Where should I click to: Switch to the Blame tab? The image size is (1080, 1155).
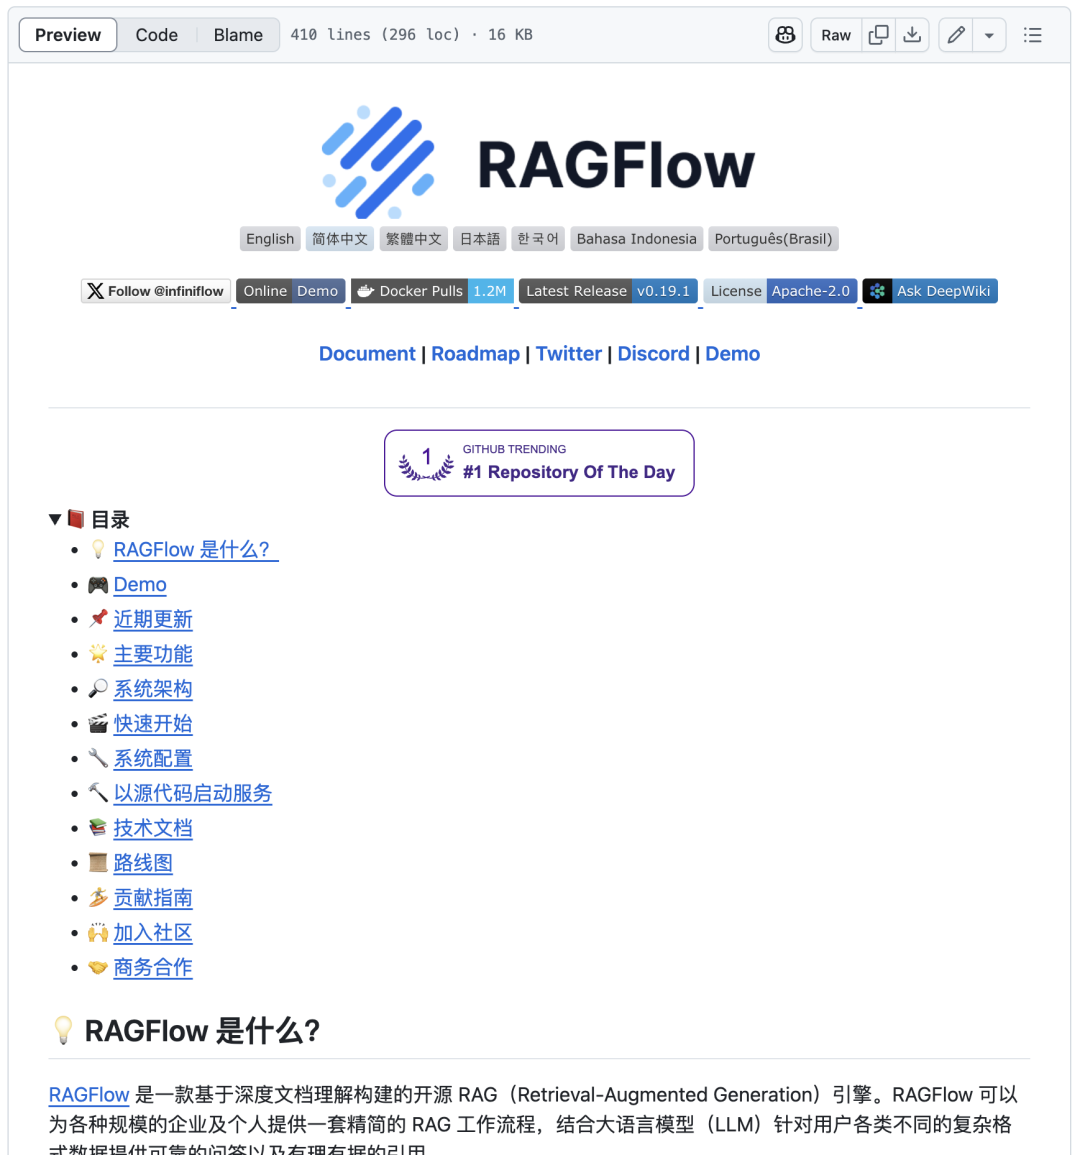click(237, 34)
